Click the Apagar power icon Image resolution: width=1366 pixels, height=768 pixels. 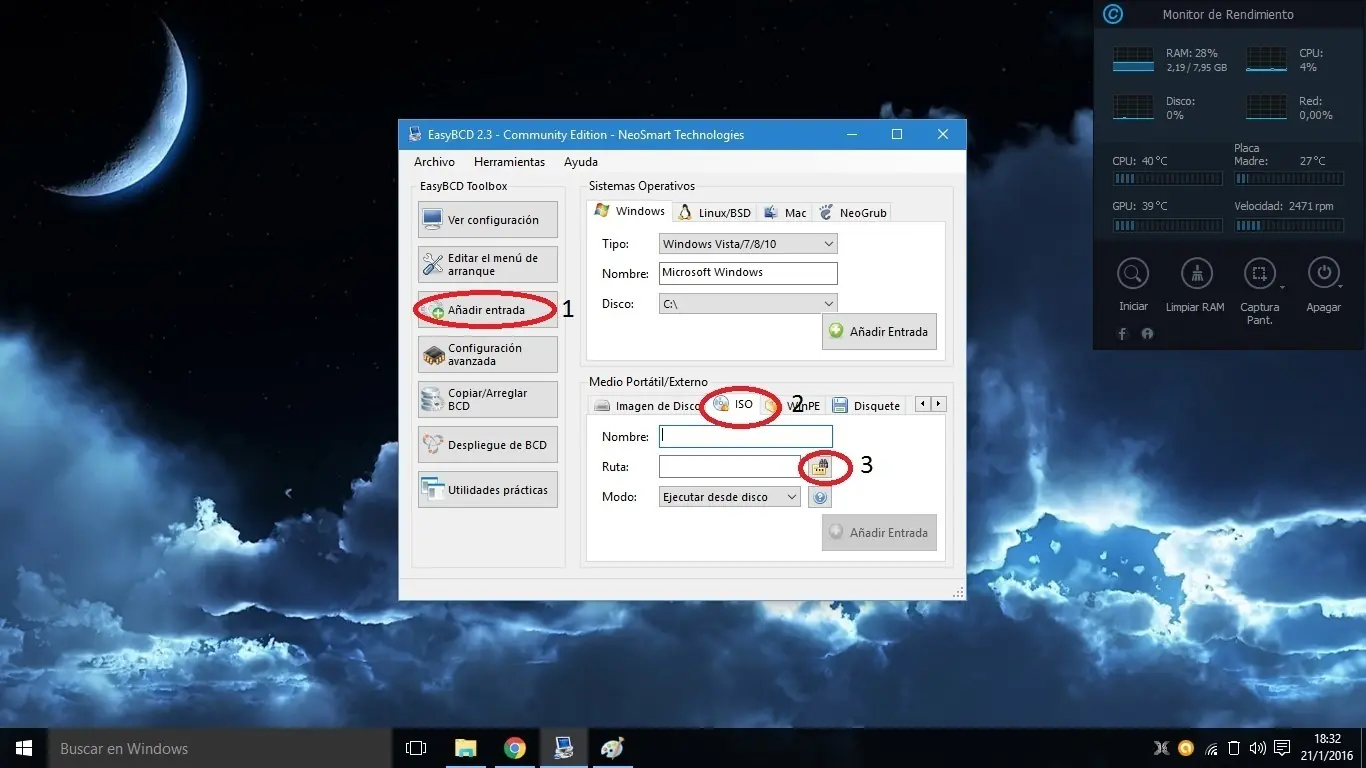pyautogui.click(x=1323, y=273)
